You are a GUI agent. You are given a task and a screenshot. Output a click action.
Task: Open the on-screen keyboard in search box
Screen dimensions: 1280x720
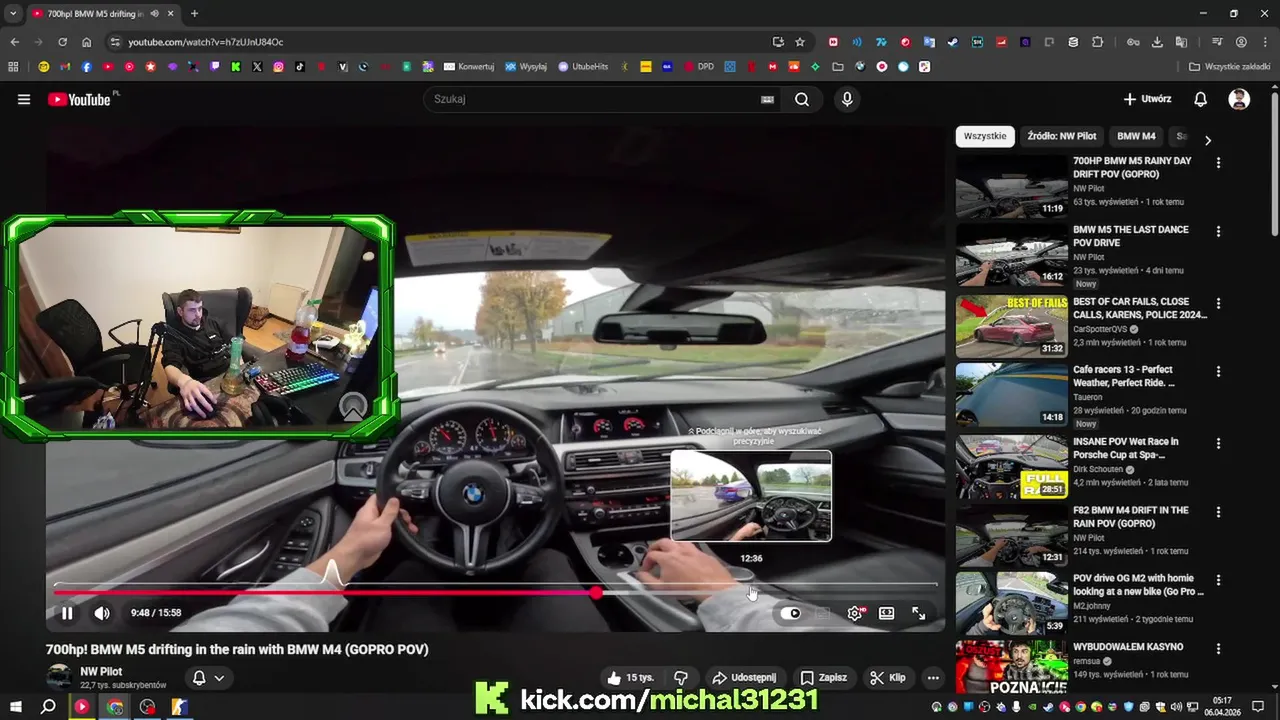[x=767, y=99]
